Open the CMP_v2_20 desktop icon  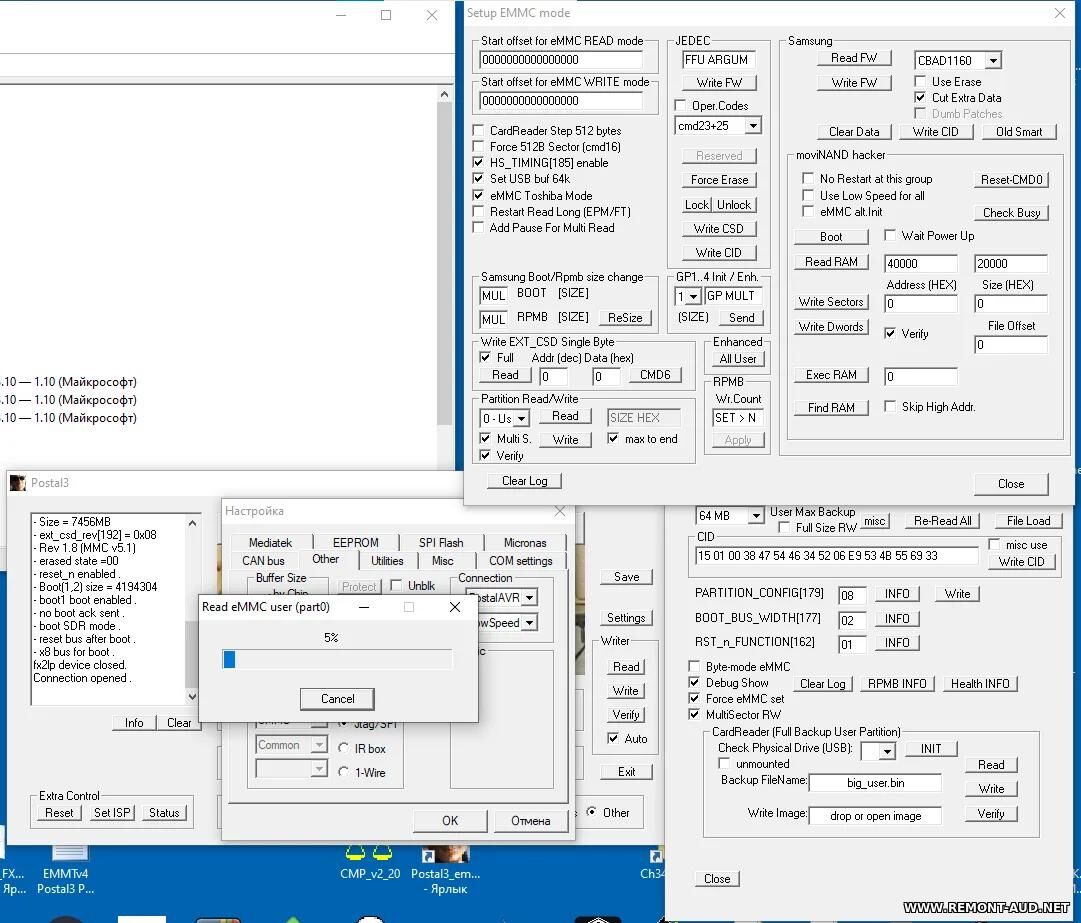click(x=370, y=863)
